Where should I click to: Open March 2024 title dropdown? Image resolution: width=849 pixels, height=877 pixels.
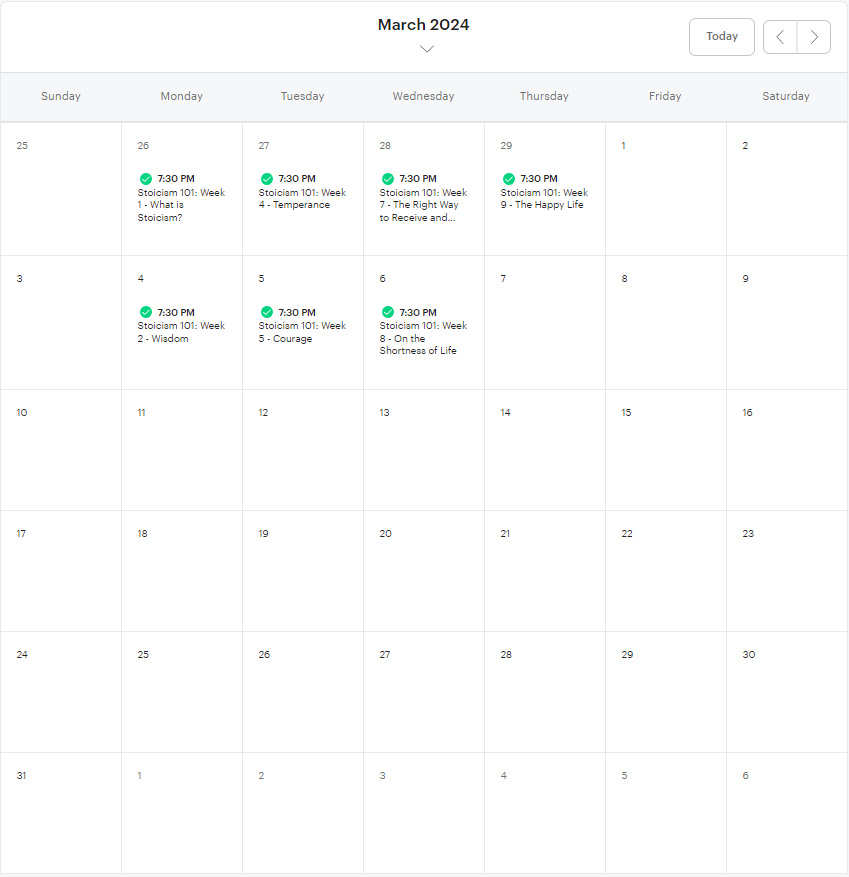(x=423, y=25)
